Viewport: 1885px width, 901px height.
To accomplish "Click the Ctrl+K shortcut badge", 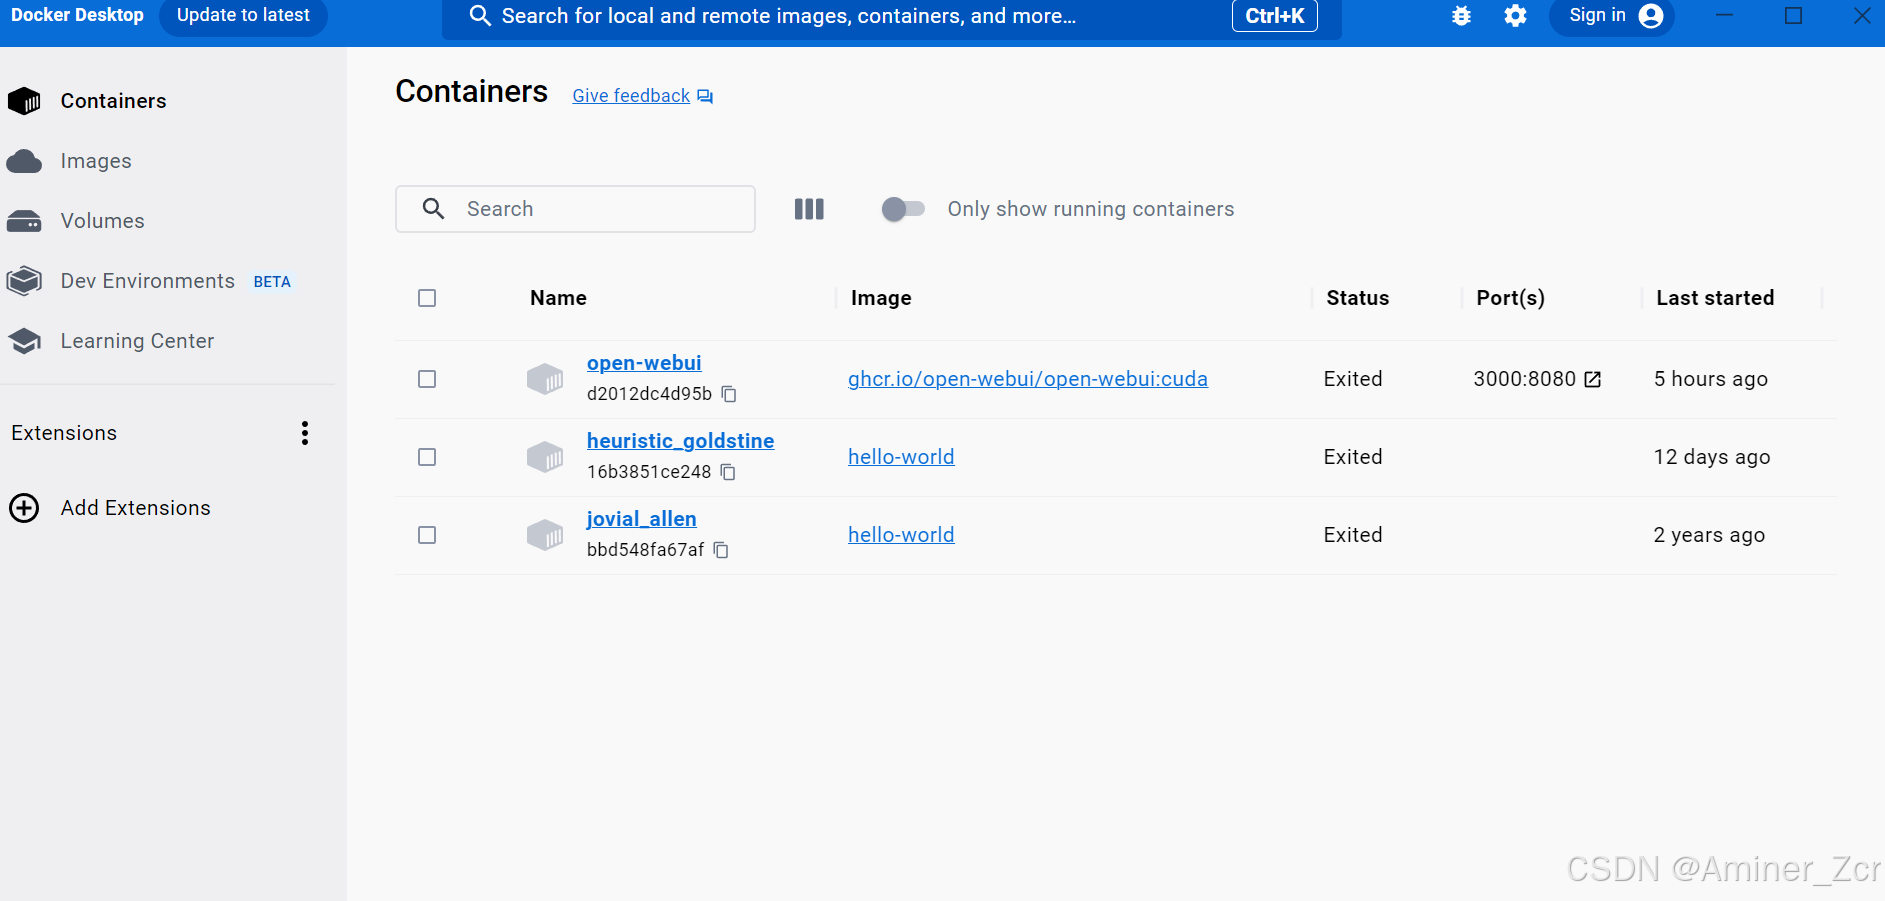I will (1274, 16).
